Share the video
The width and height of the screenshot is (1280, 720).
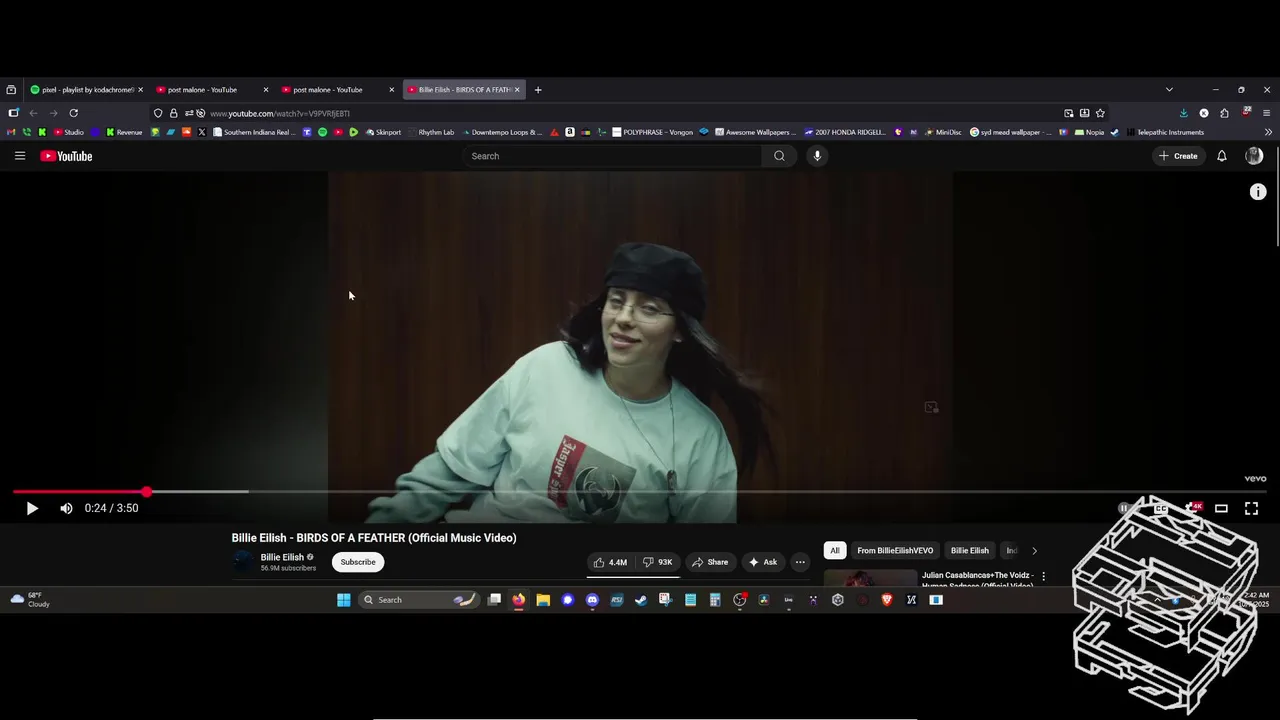pos(710,562)
